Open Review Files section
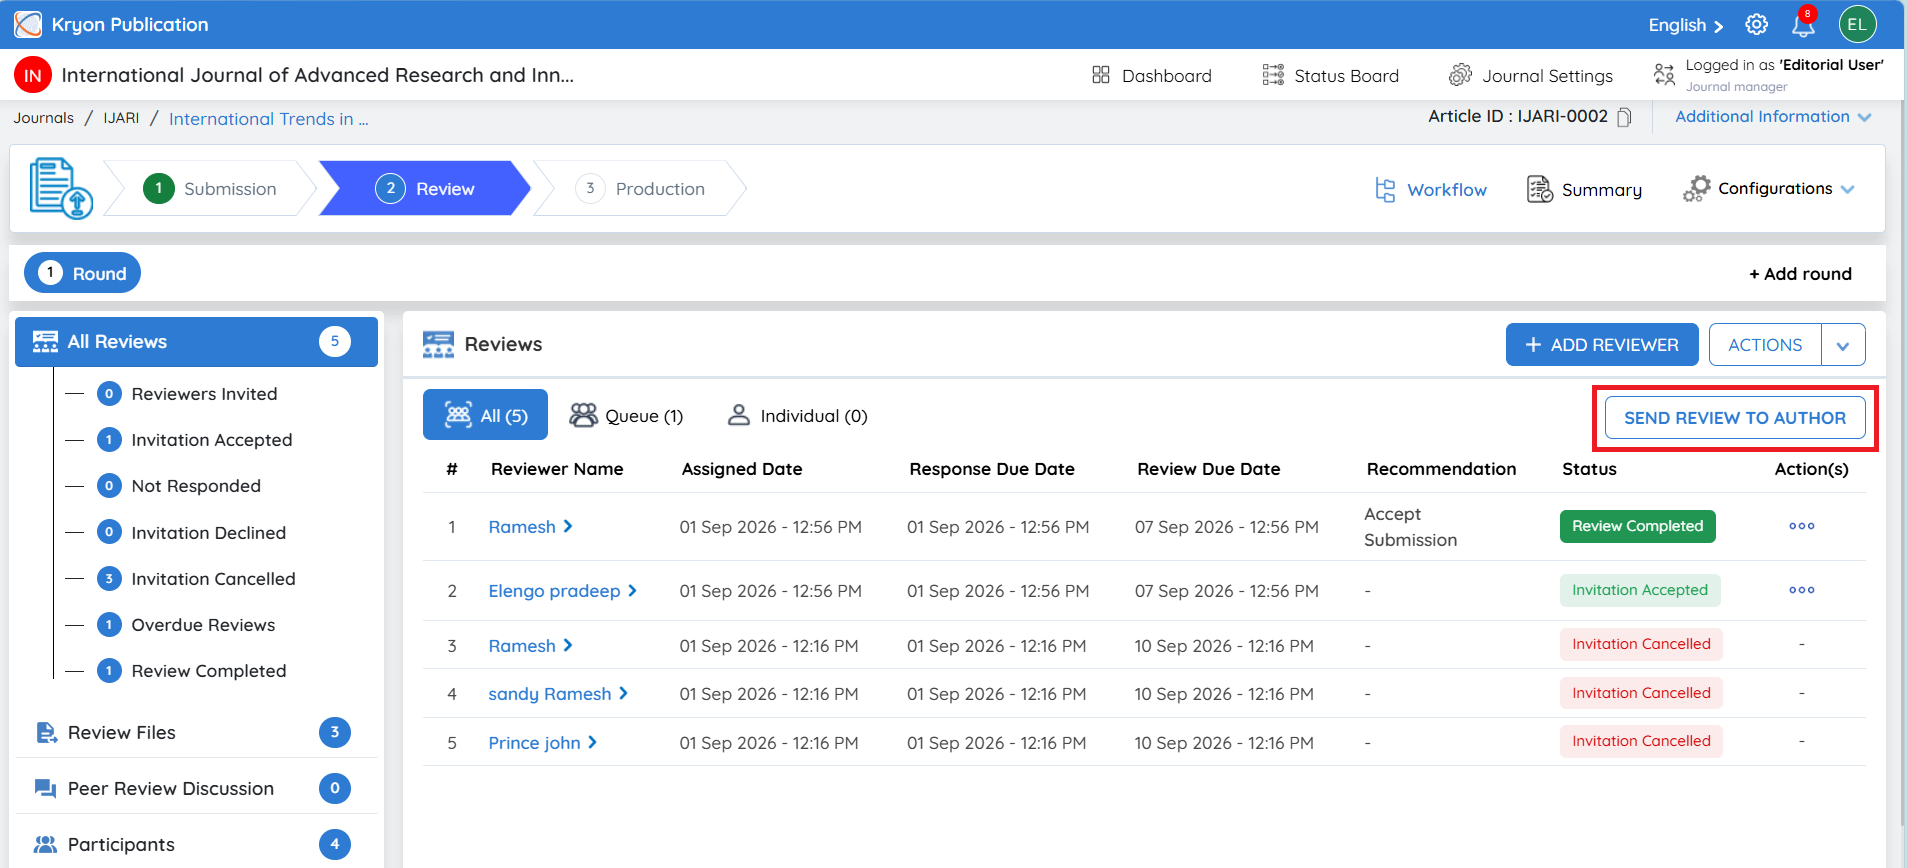This screenshot has width=1907, height=868. (196, 733)
